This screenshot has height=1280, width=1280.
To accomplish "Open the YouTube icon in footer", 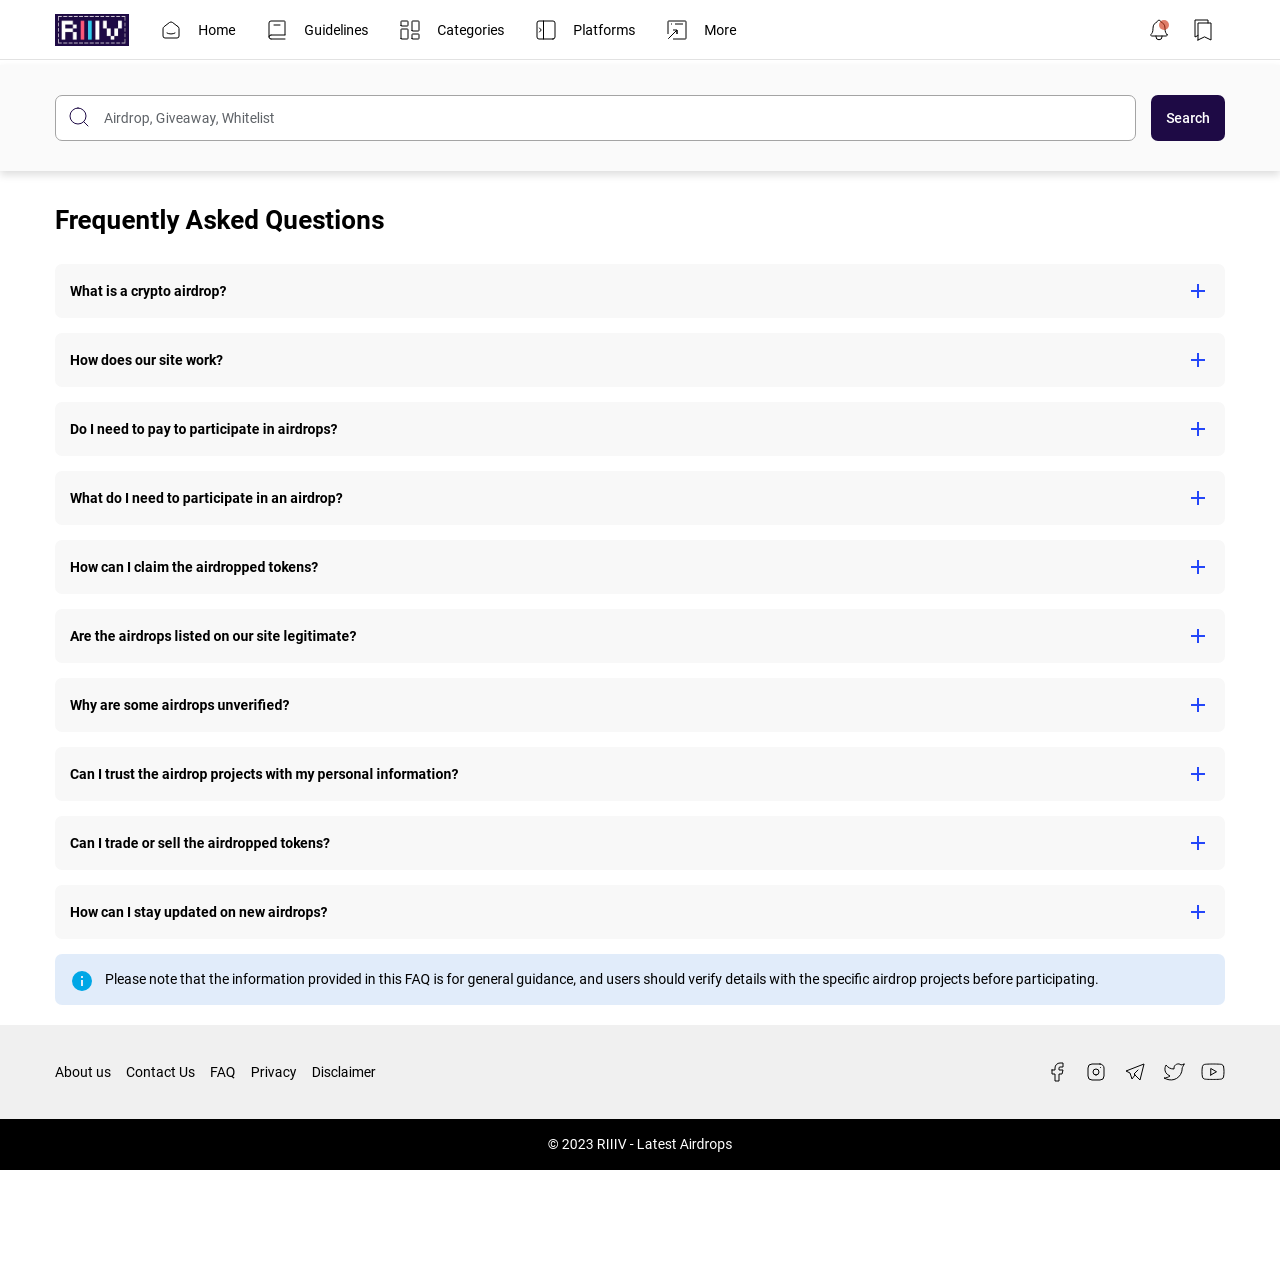I will pos(1213,1072).
